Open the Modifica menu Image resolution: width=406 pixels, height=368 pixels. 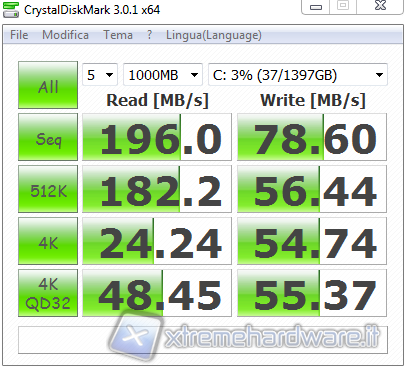click(65, 35)
